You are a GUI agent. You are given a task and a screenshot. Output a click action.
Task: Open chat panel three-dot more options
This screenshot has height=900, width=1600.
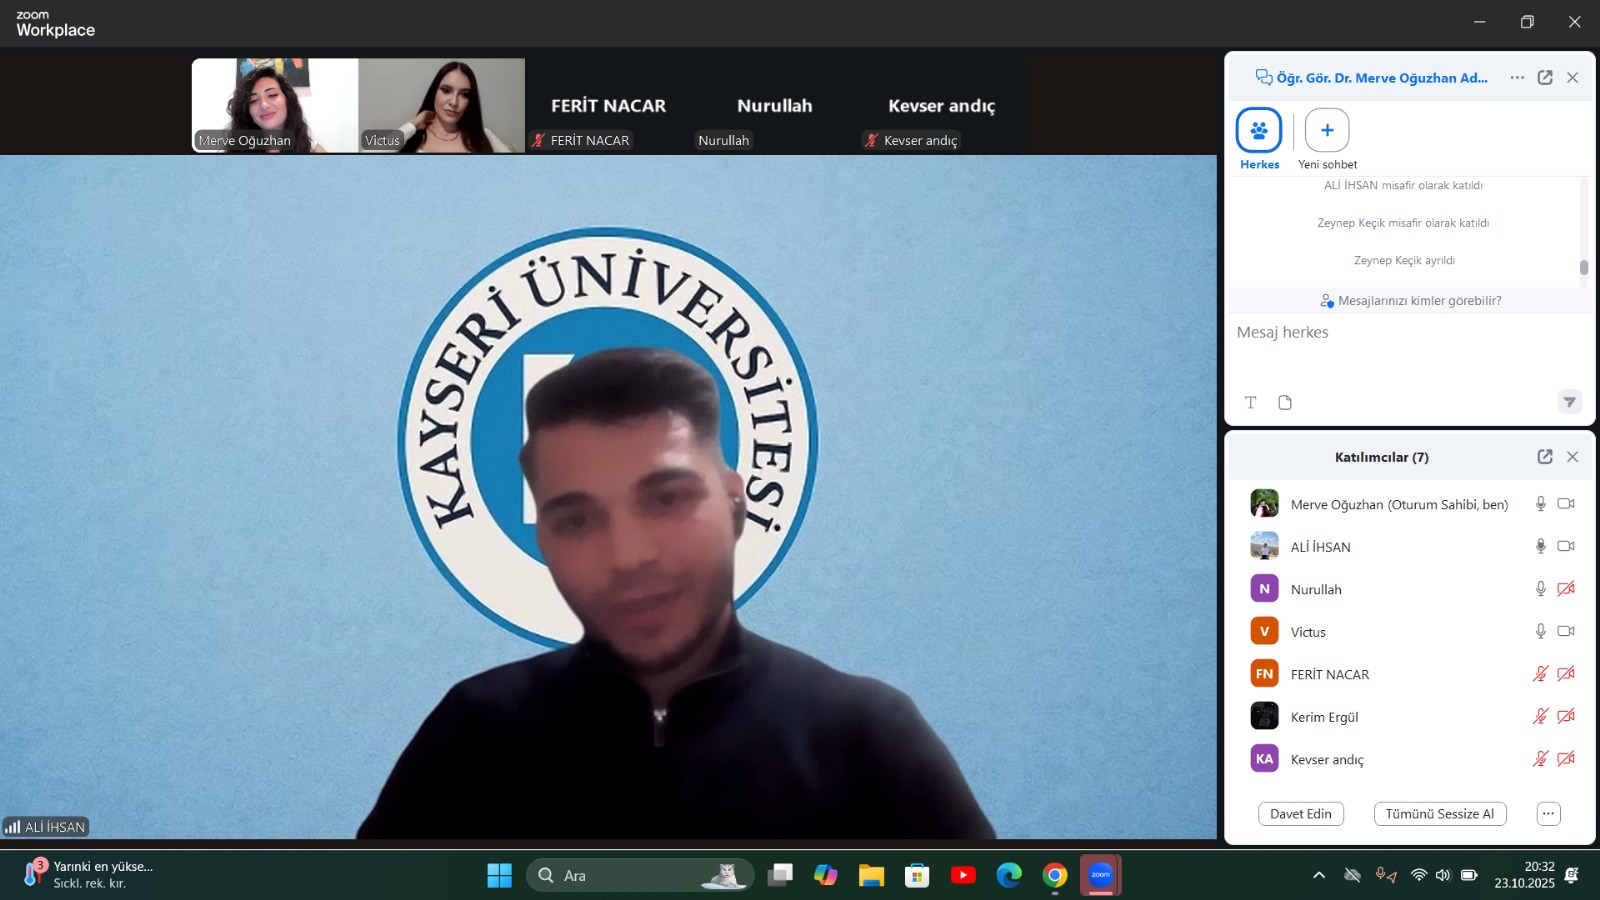1517,78
